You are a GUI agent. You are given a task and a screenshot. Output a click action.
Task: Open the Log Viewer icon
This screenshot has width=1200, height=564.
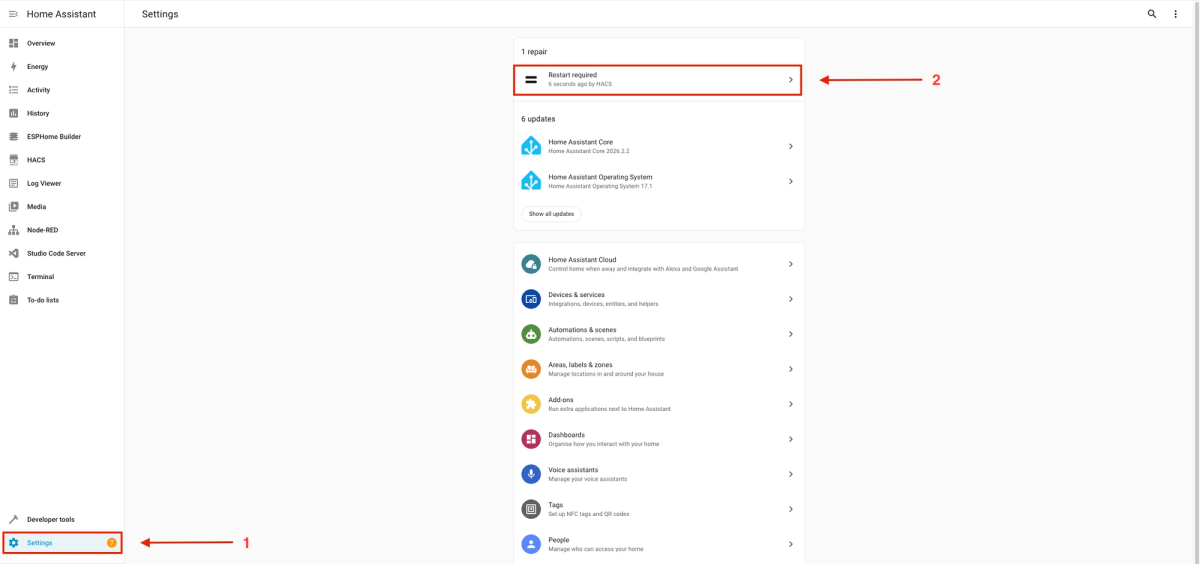tap(14, 183)
